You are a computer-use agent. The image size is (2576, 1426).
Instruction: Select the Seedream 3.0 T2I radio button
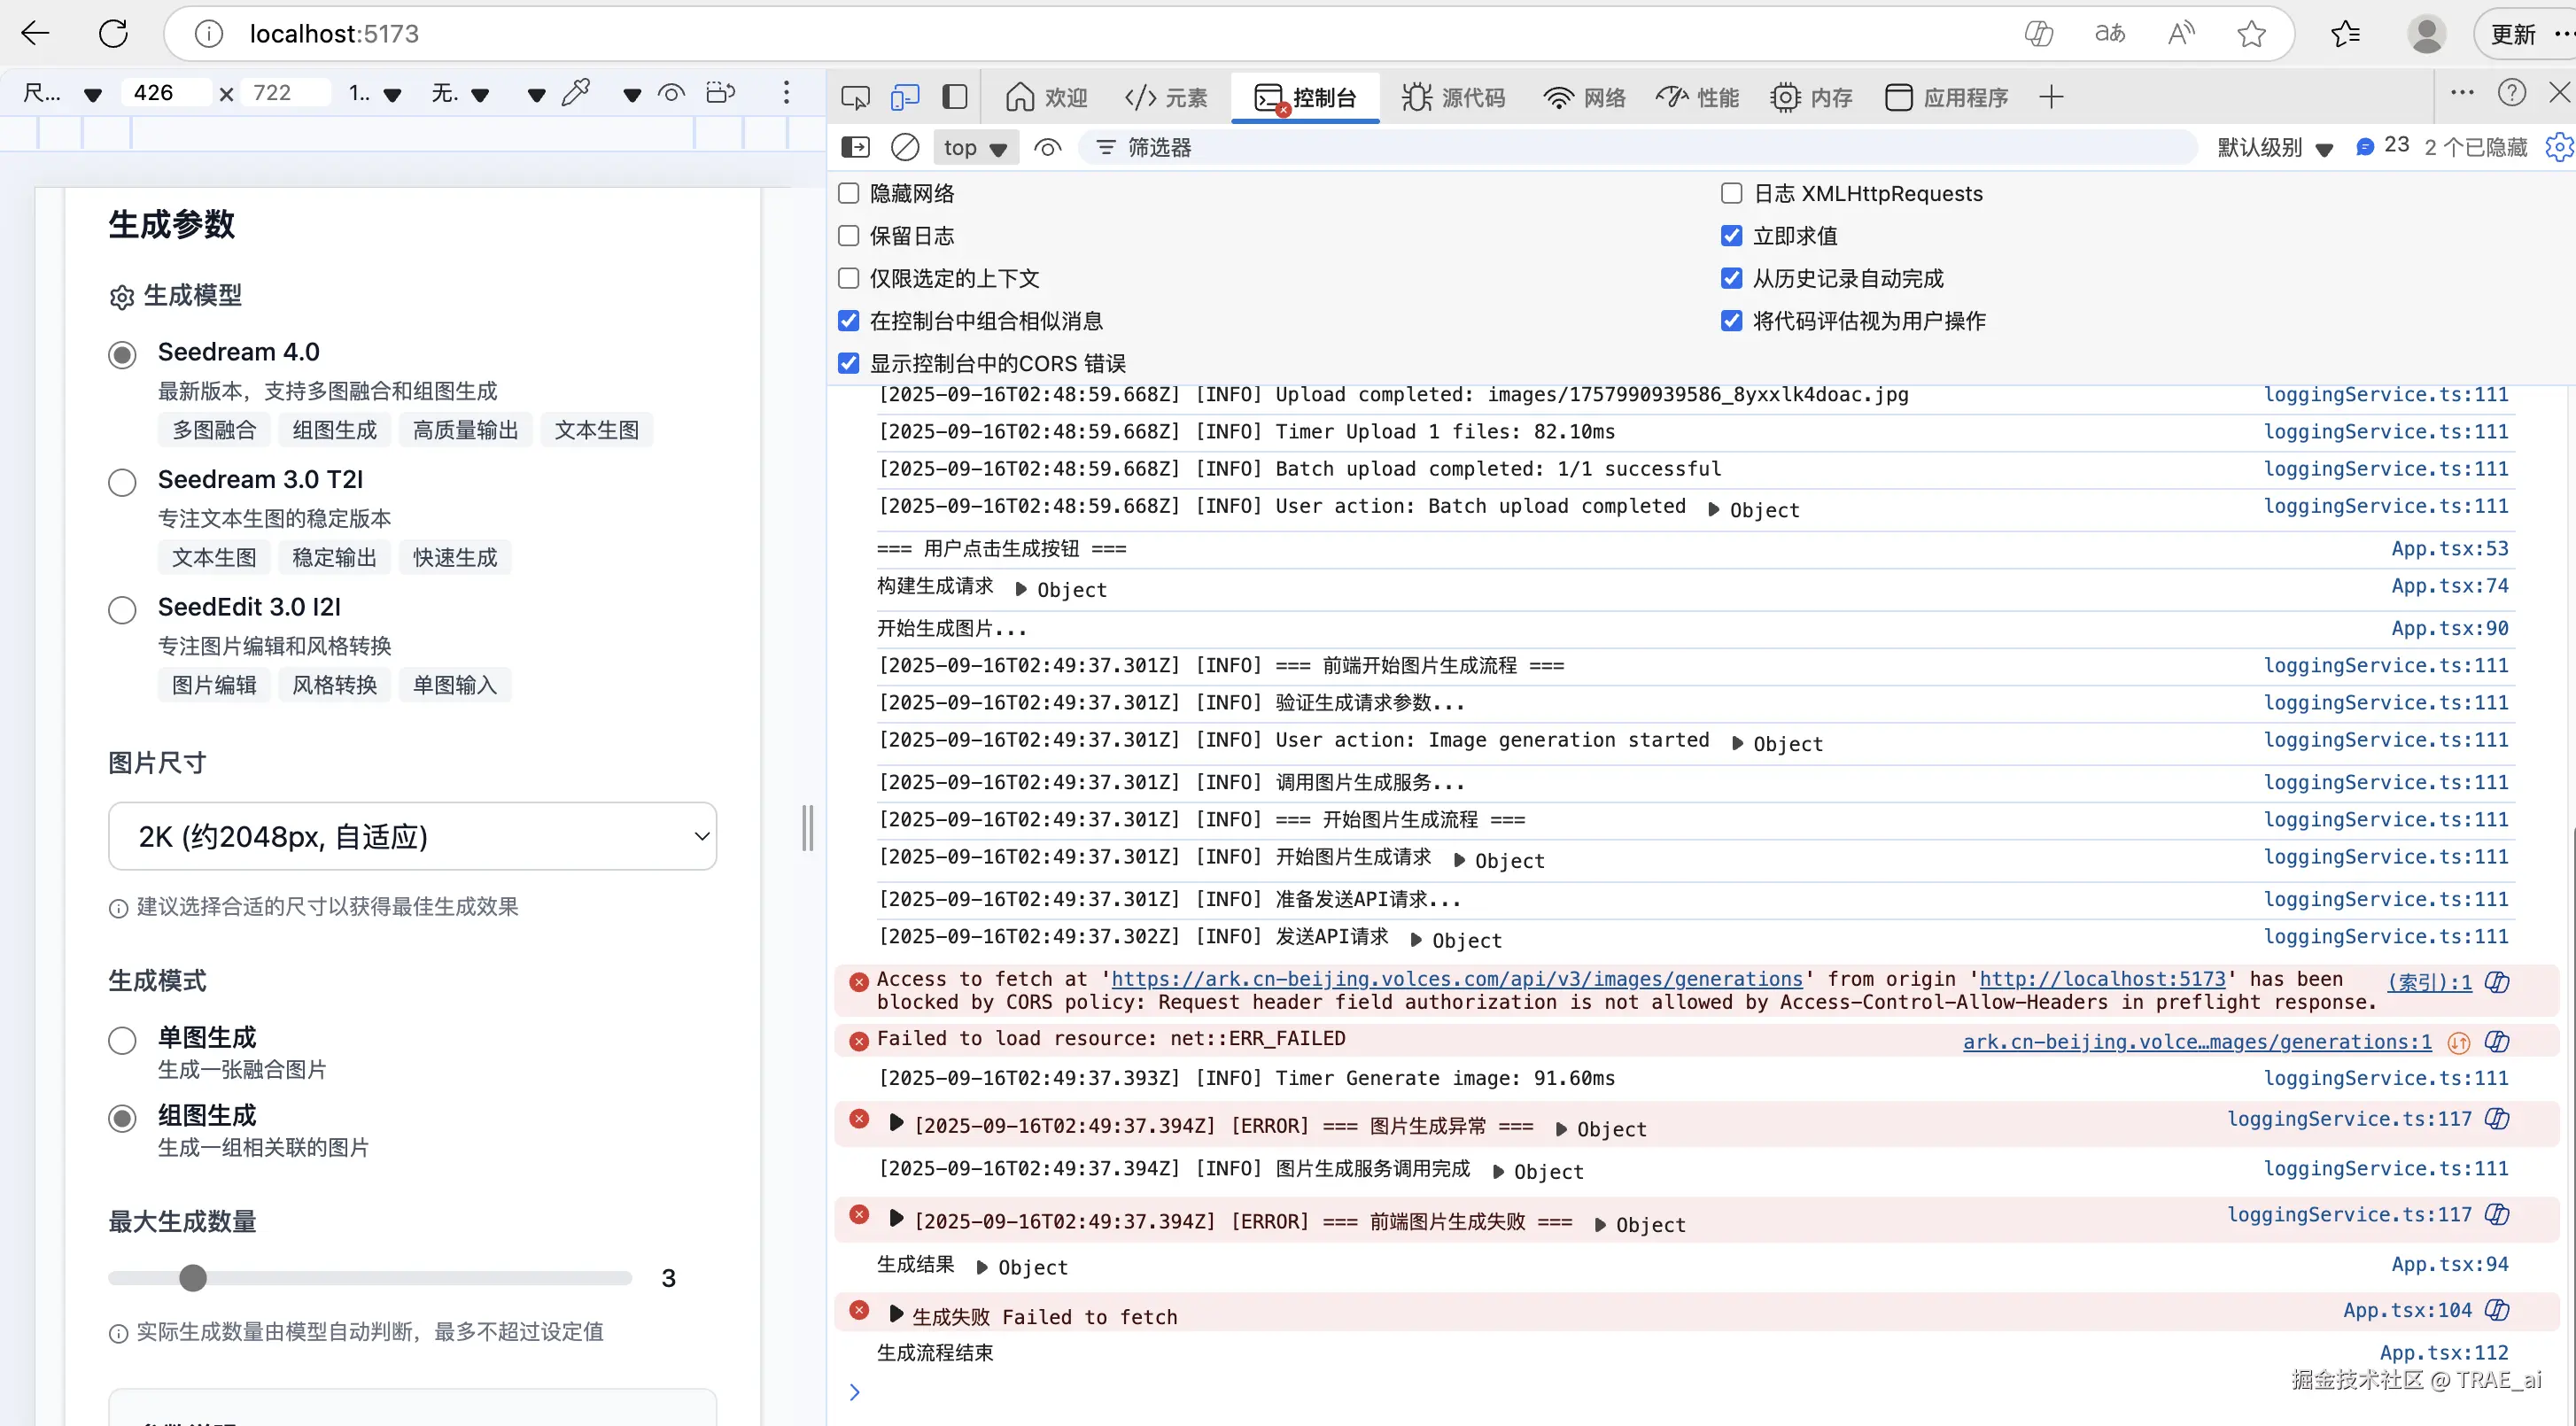(122, 482)
